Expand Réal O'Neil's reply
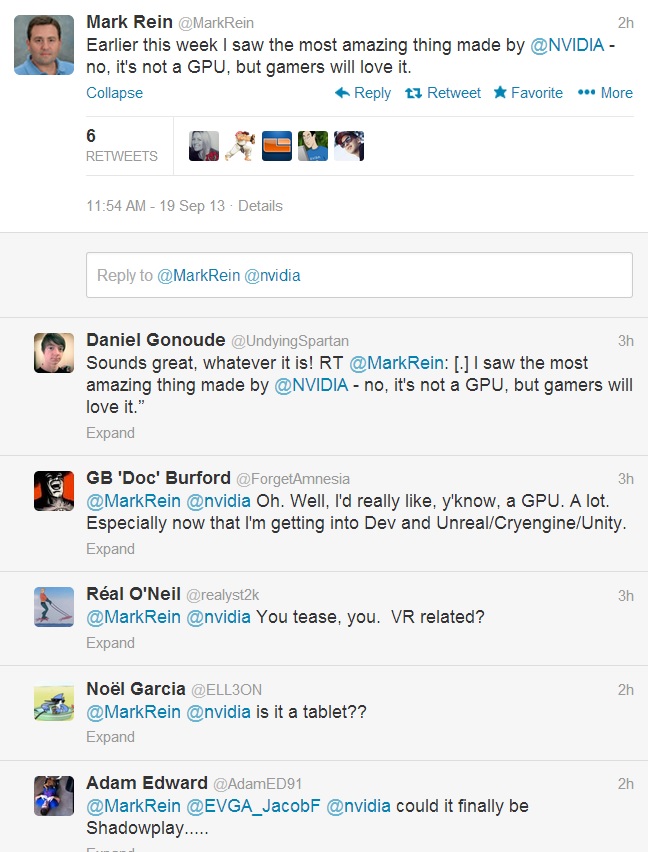The height and width of the screenshot is (852, 648). 110,643
